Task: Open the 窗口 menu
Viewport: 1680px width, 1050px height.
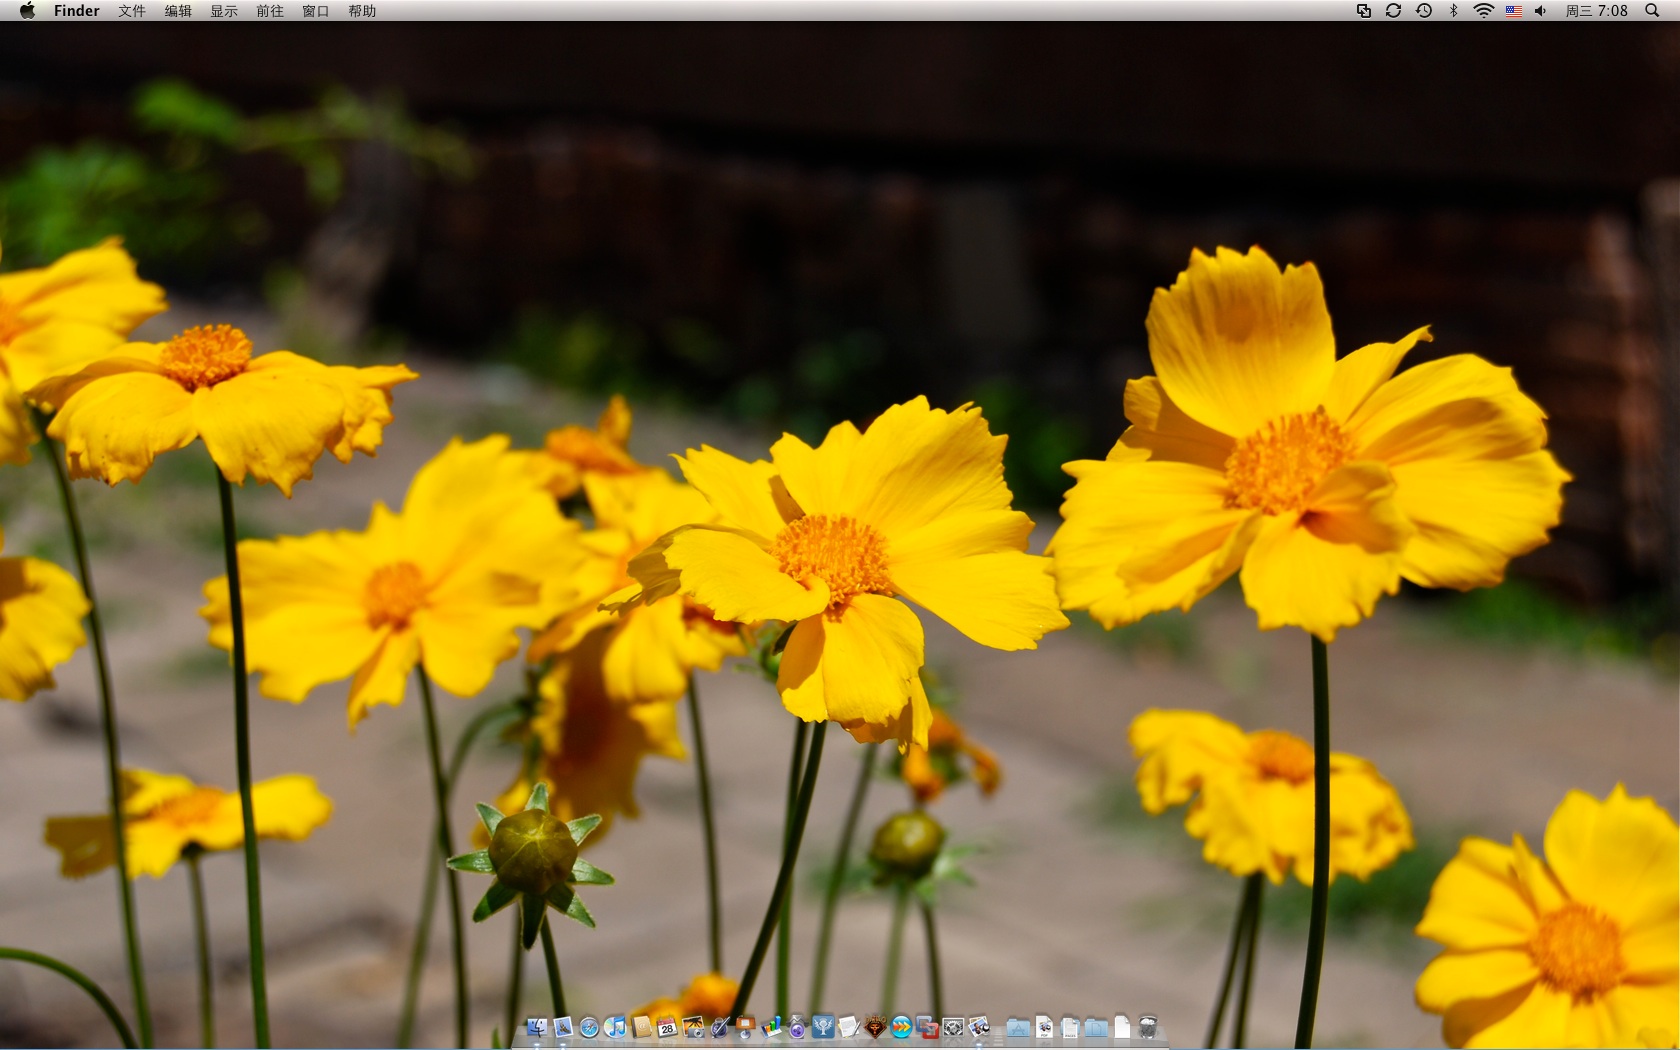Action: [x=316, y=11]
